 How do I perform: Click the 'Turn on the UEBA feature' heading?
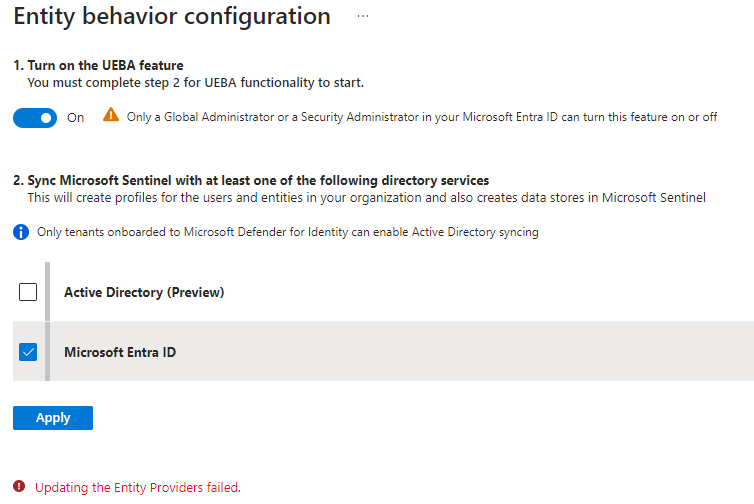(x=99, y=65)
